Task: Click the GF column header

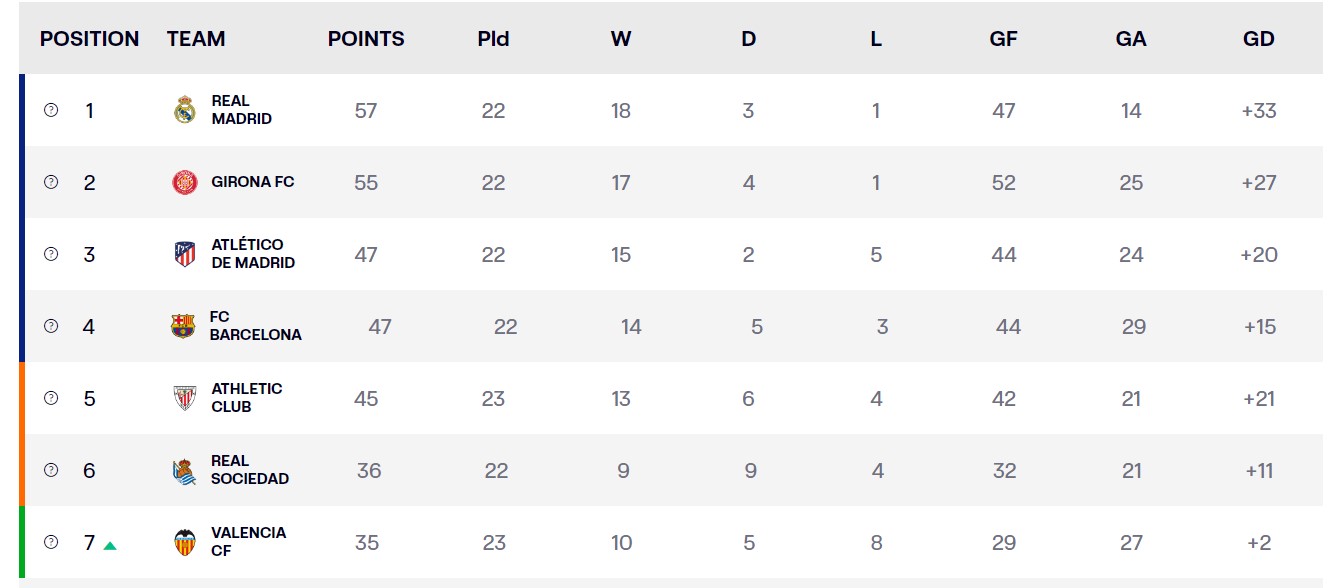Action: tap(1003, 39)
